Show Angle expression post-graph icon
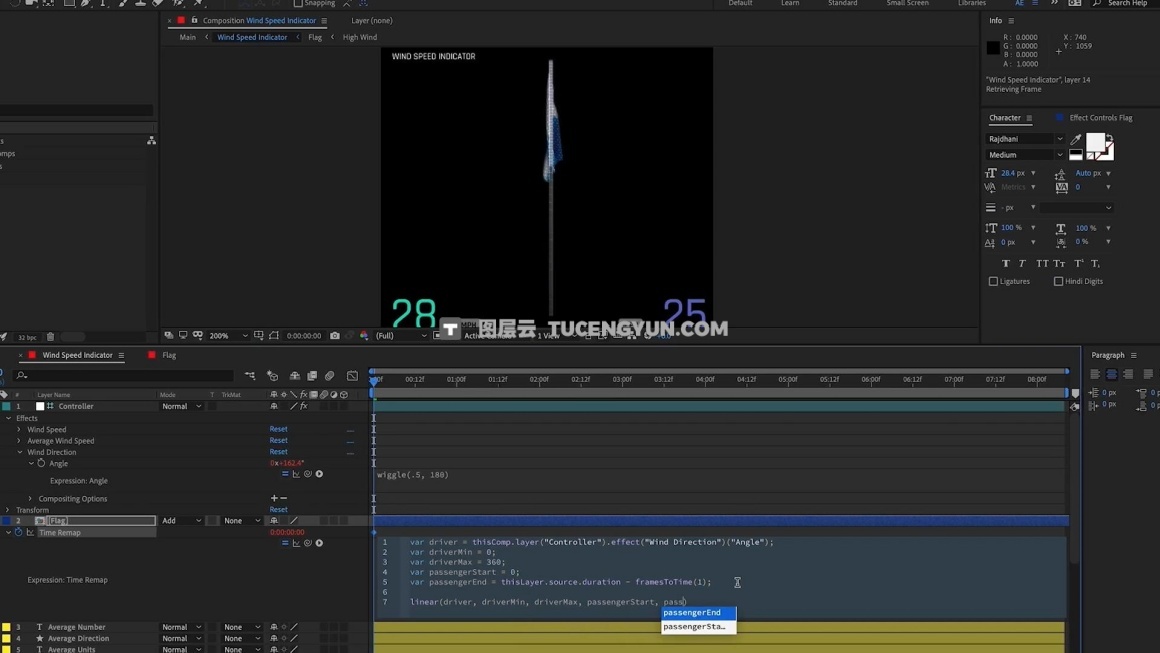Viewport: 1160px width, 653px height. tap(296, 474)
